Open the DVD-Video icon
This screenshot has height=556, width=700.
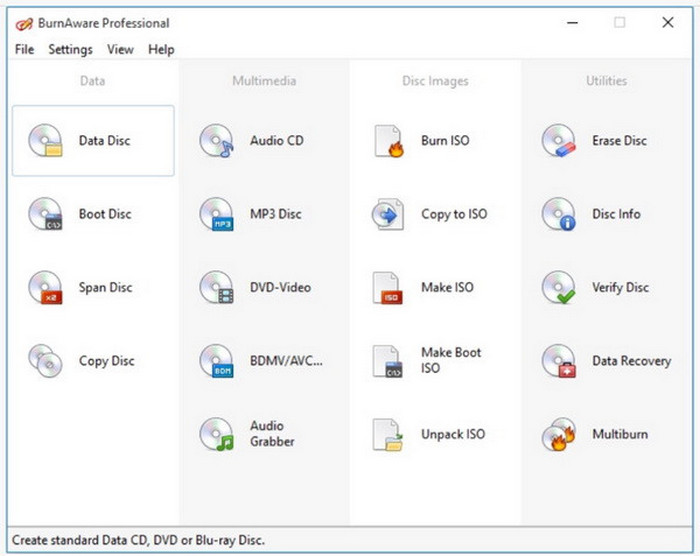pyautogui.click(x=216, y=288)
